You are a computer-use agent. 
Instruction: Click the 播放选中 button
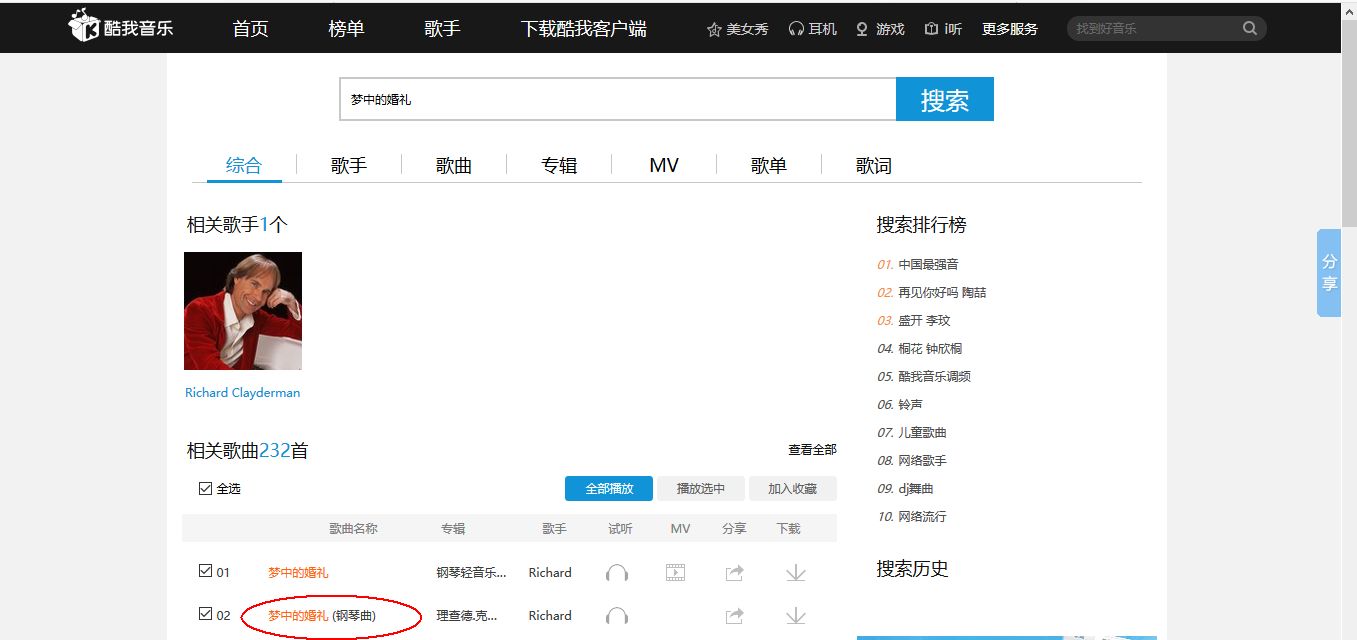(x=701, y=488)
